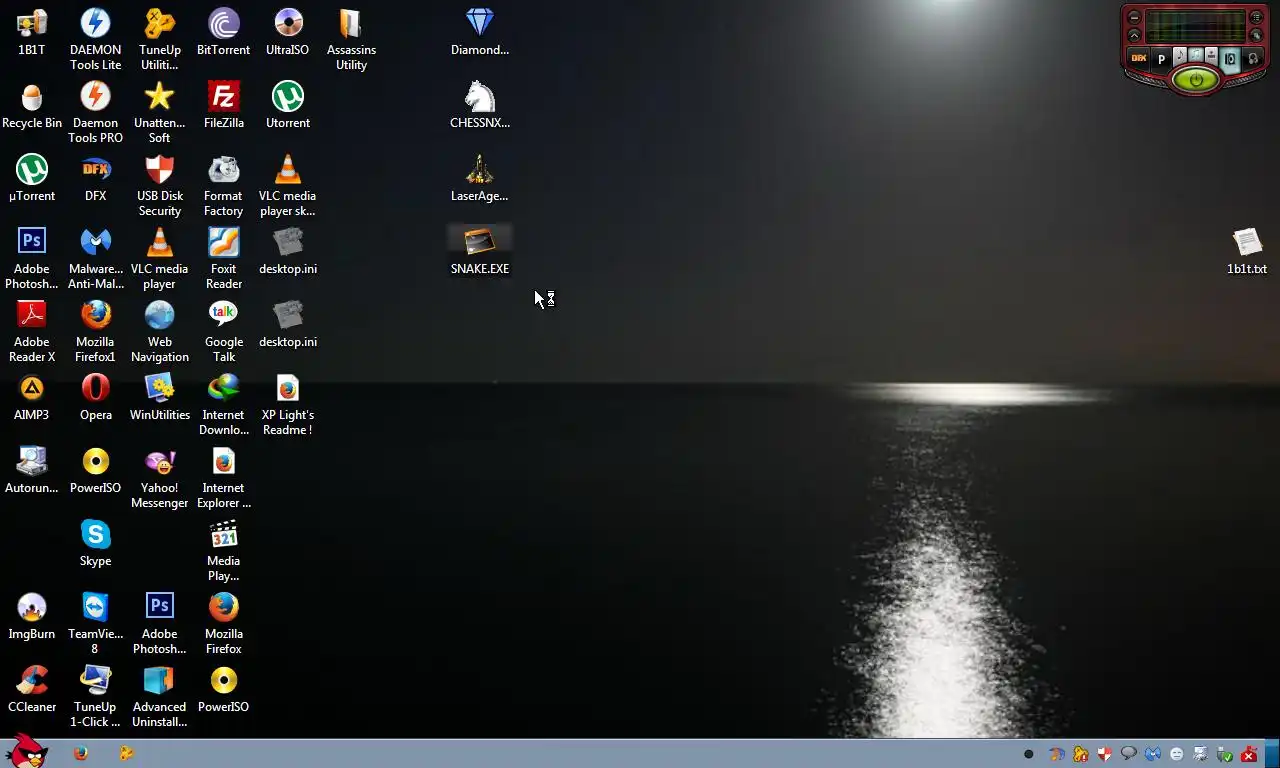Open VLC media player skinned shortcut
Screen dimensions: 1280x768
pos(287,185)
